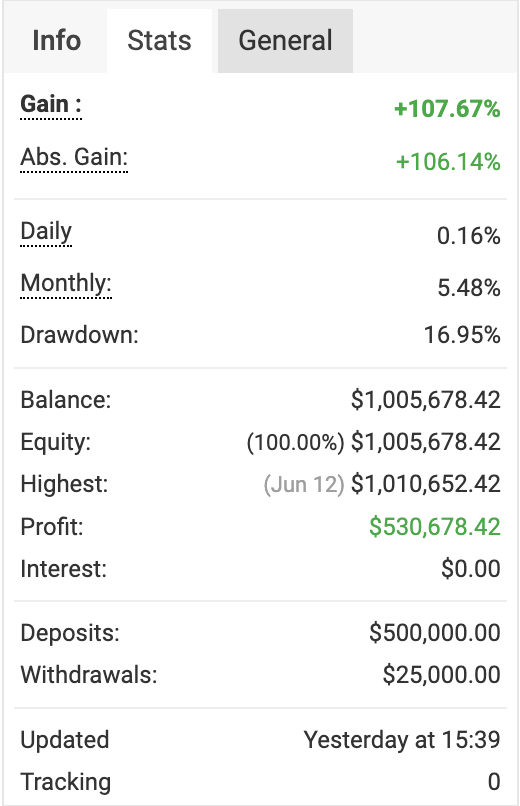520x806 pixels.
Task: Select the +107.67% gain value
Action: [x=447, y=109]
